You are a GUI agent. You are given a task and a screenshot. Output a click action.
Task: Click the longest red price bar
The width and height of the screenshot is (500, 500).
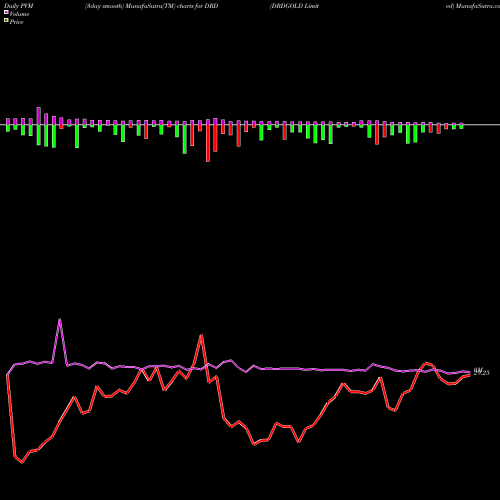coord(208,143)
